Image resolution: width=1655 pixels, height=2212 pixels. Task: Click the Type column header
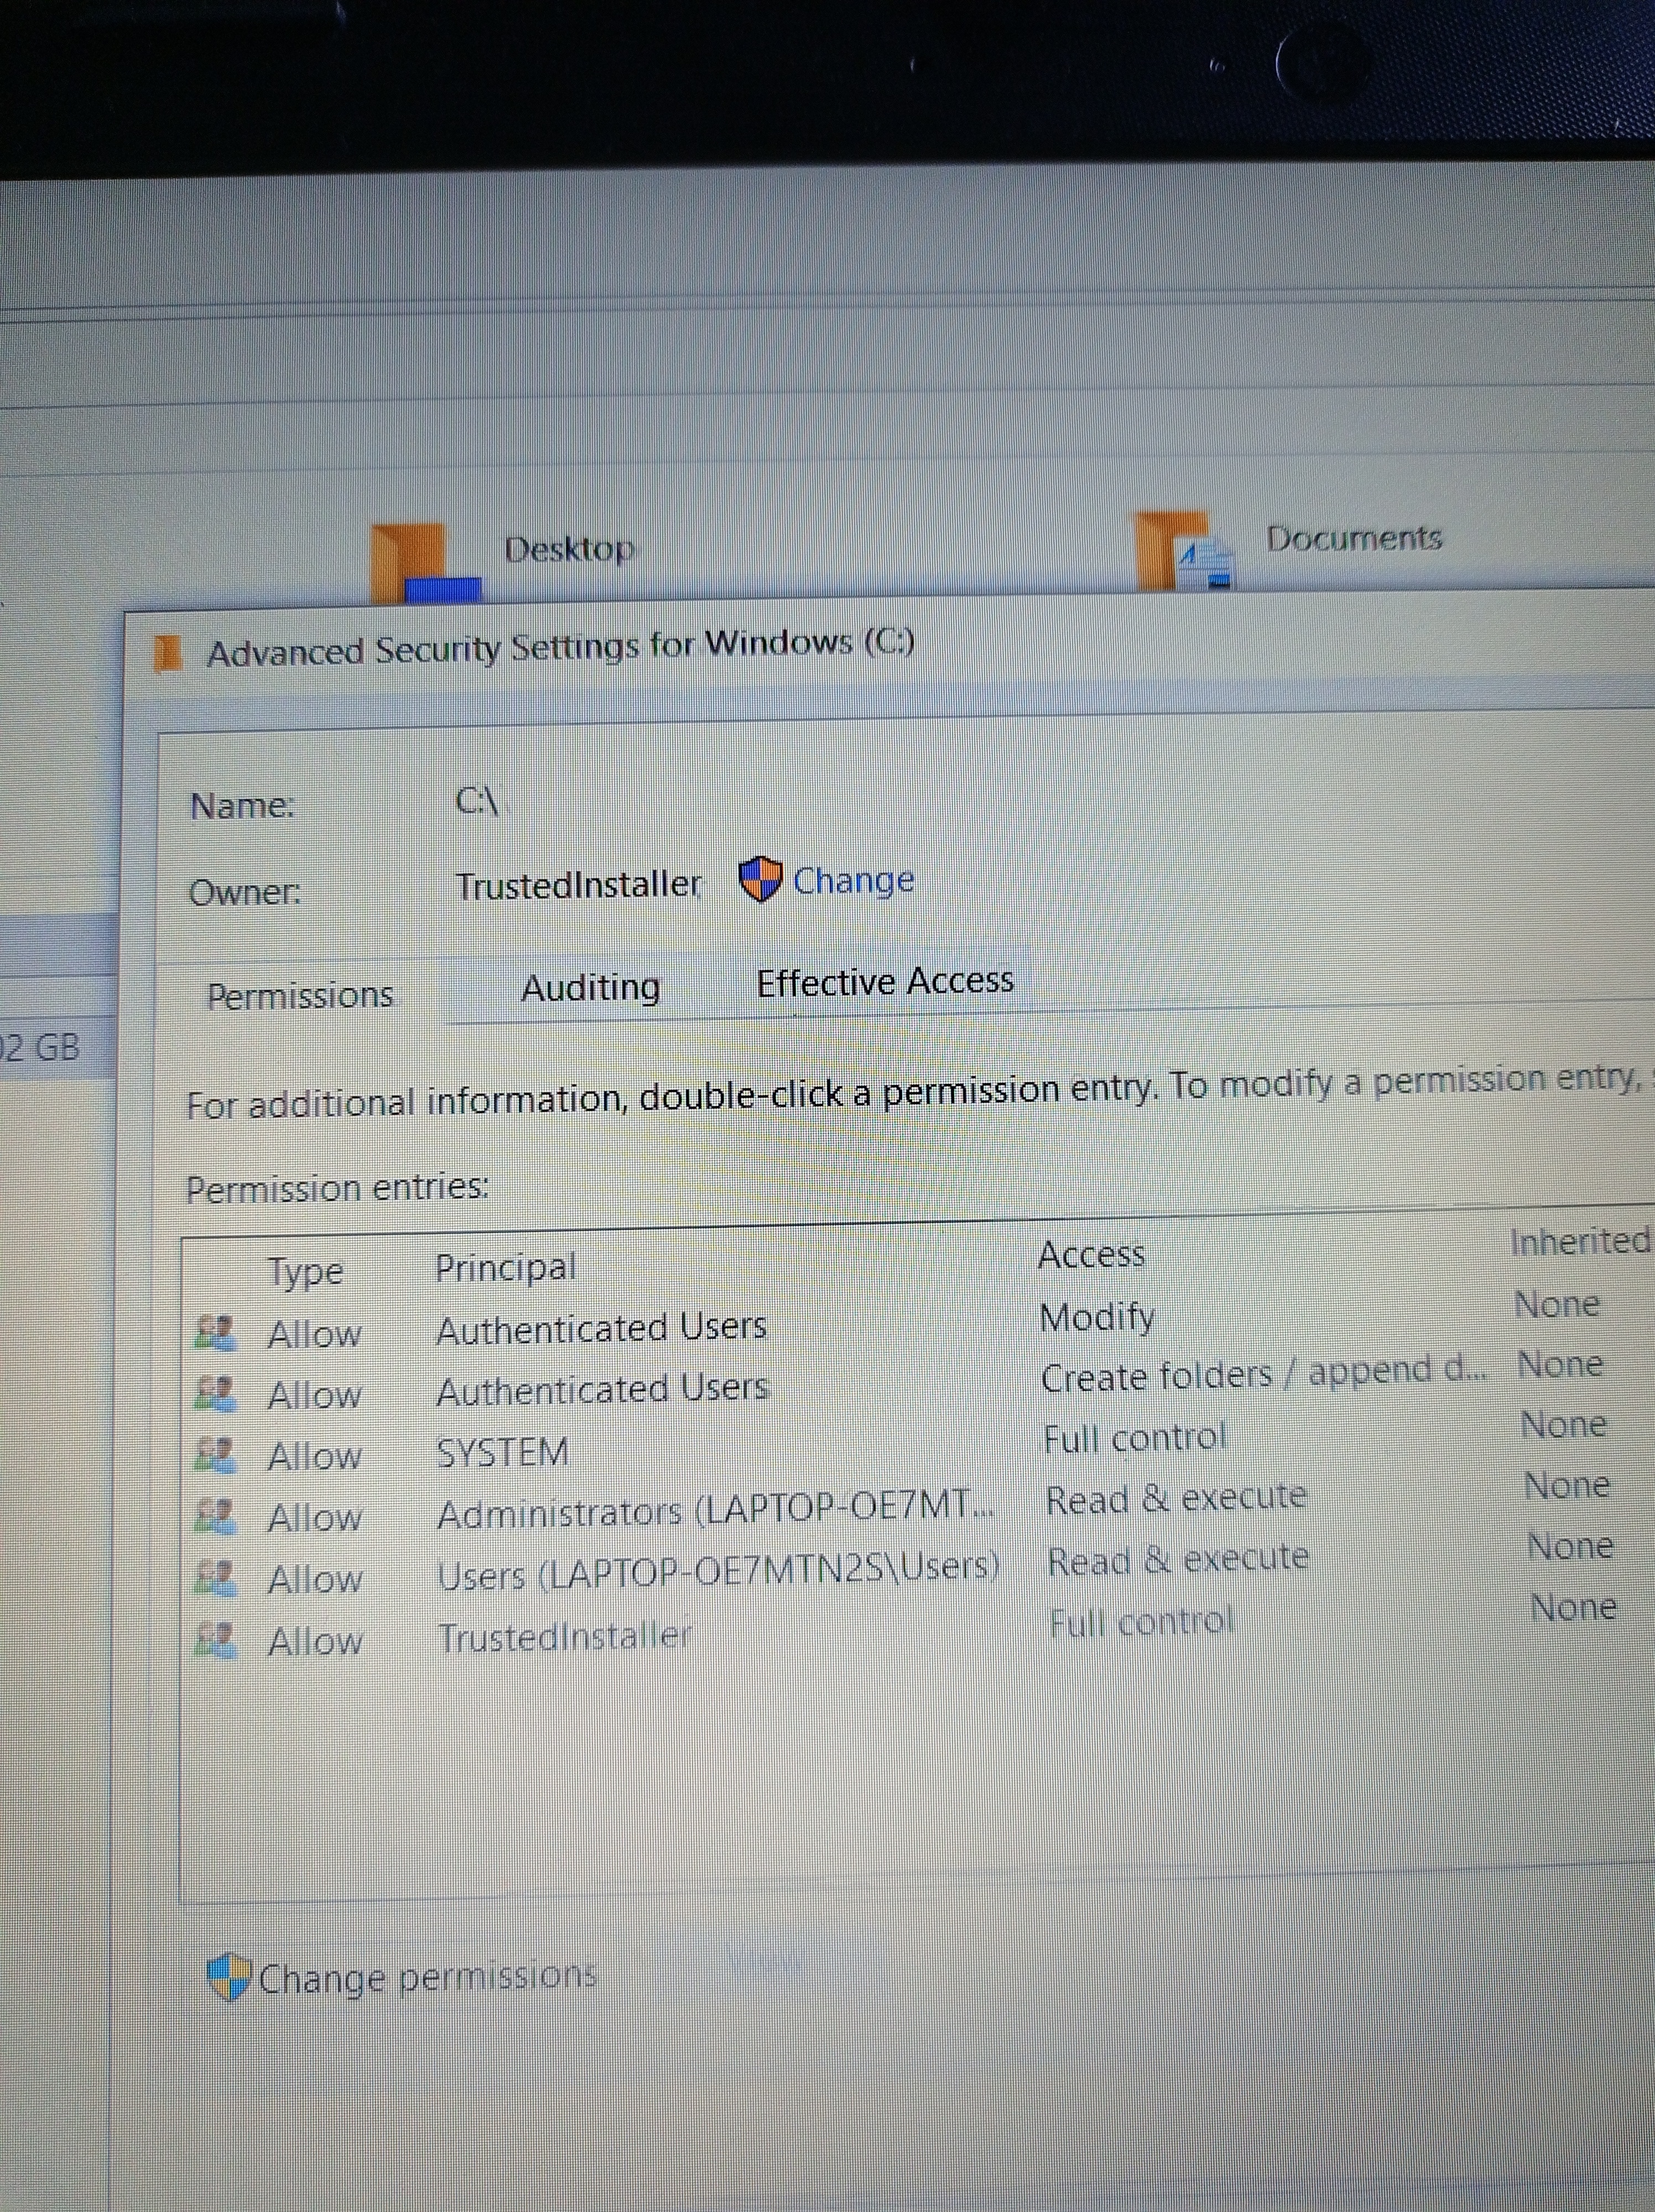[x=305, y=1272]
